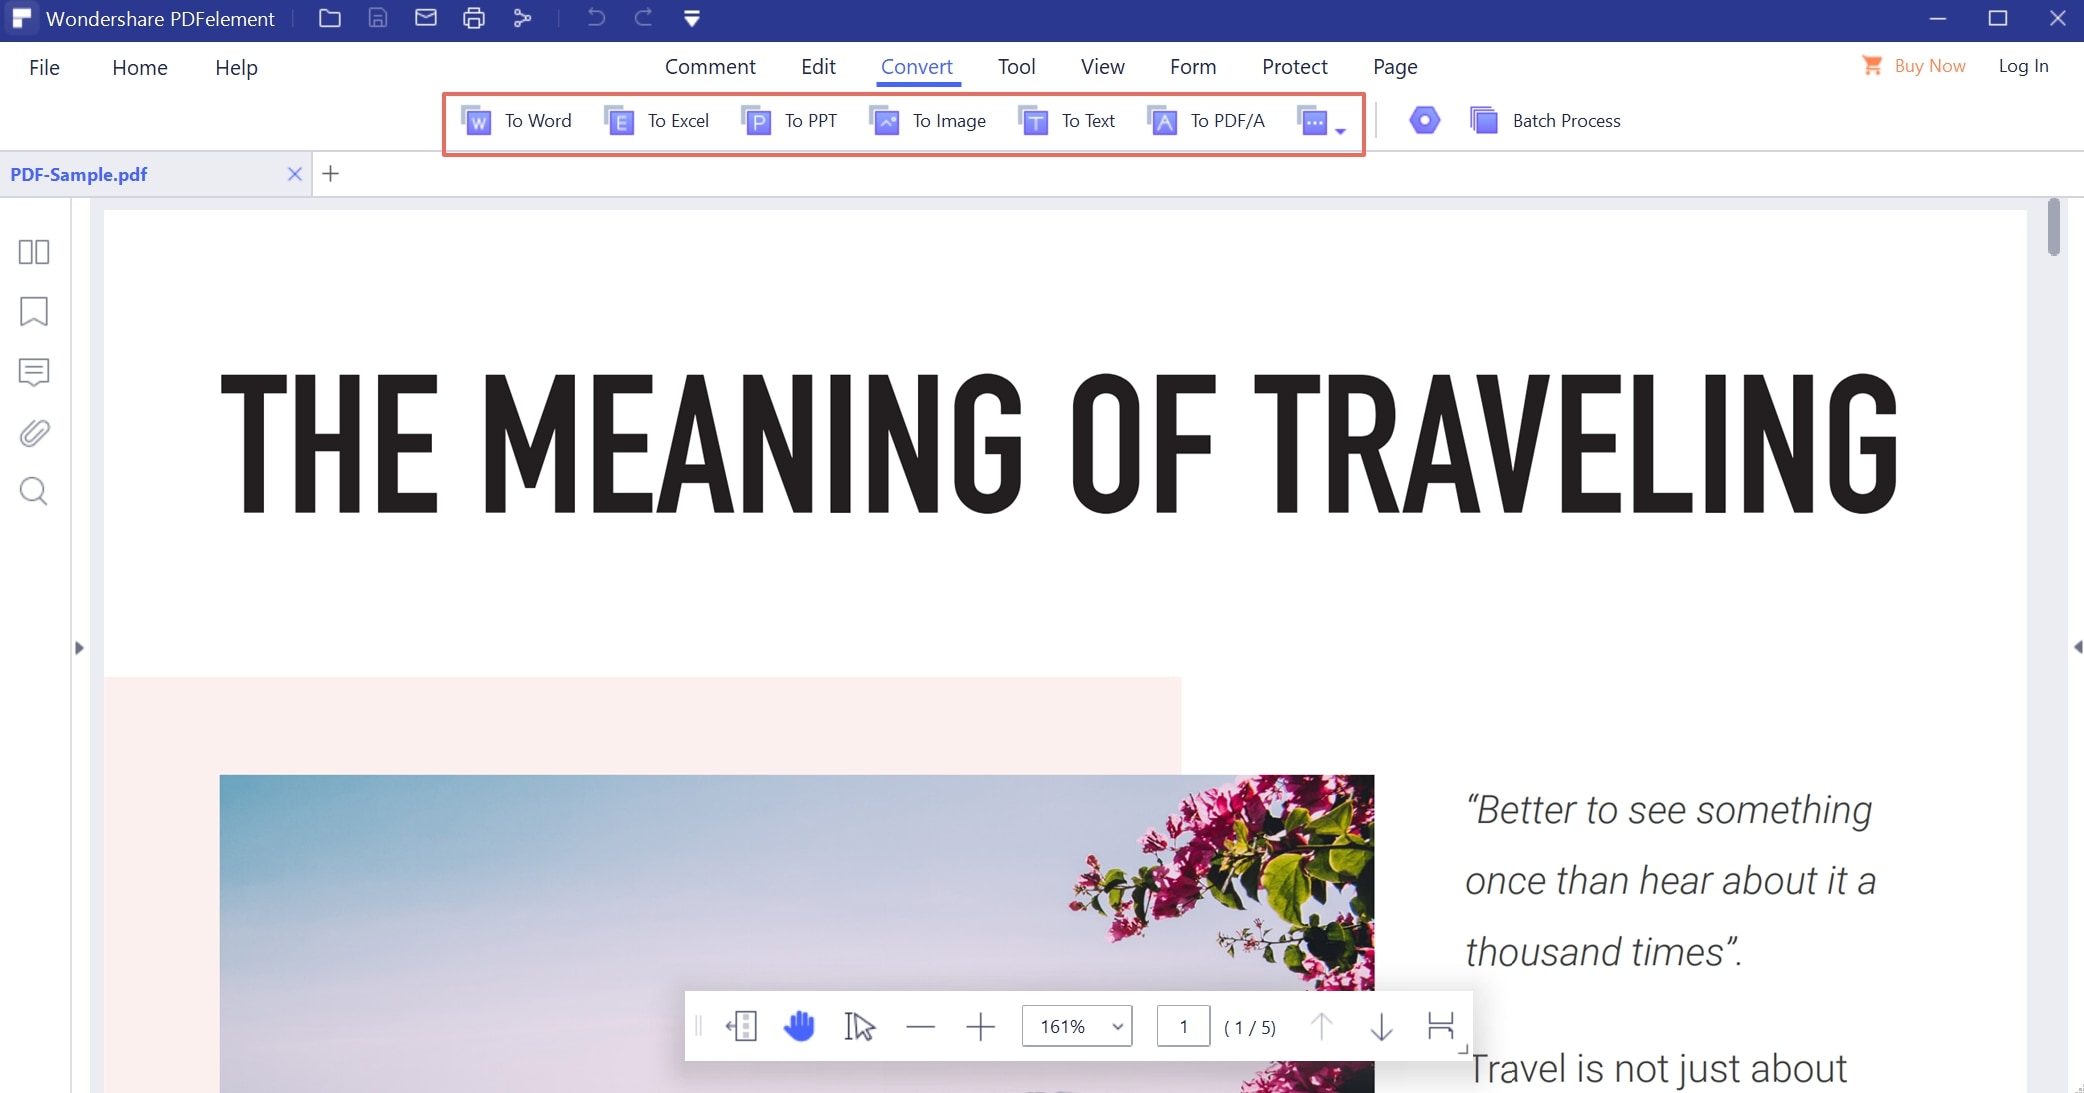The width and height of the screenshot is (2084, 1093).
Task: Open the bookmarks panel icon
Action: tap(34, 311)
